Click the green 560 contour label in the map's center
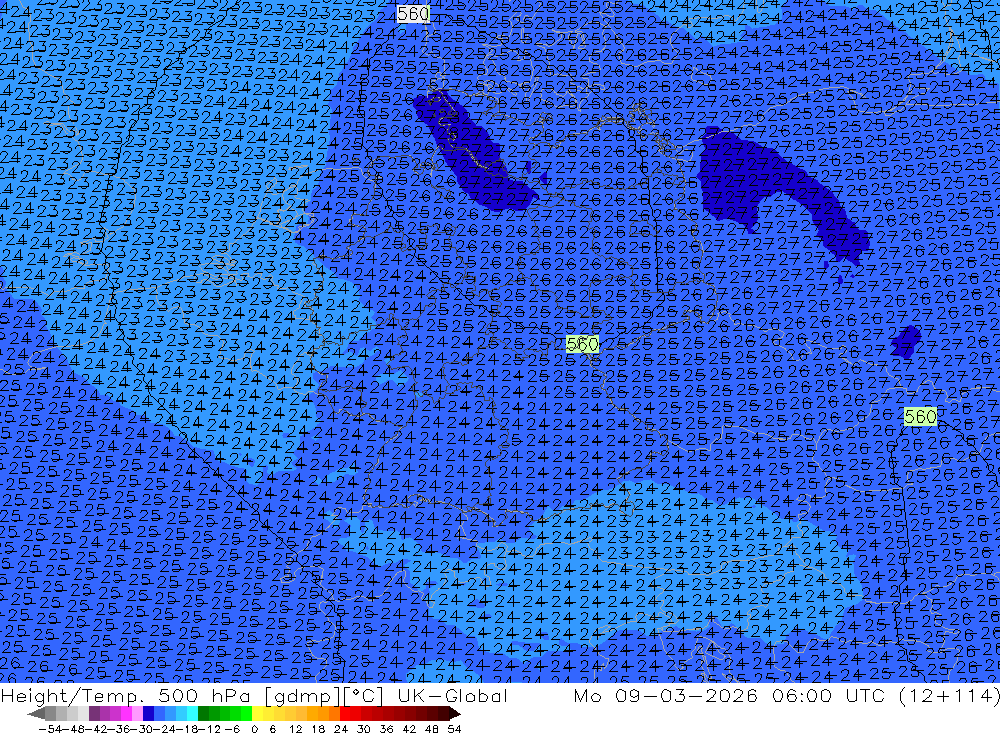1000x733 pixels. pyautogui.click(x=582, y=344)
